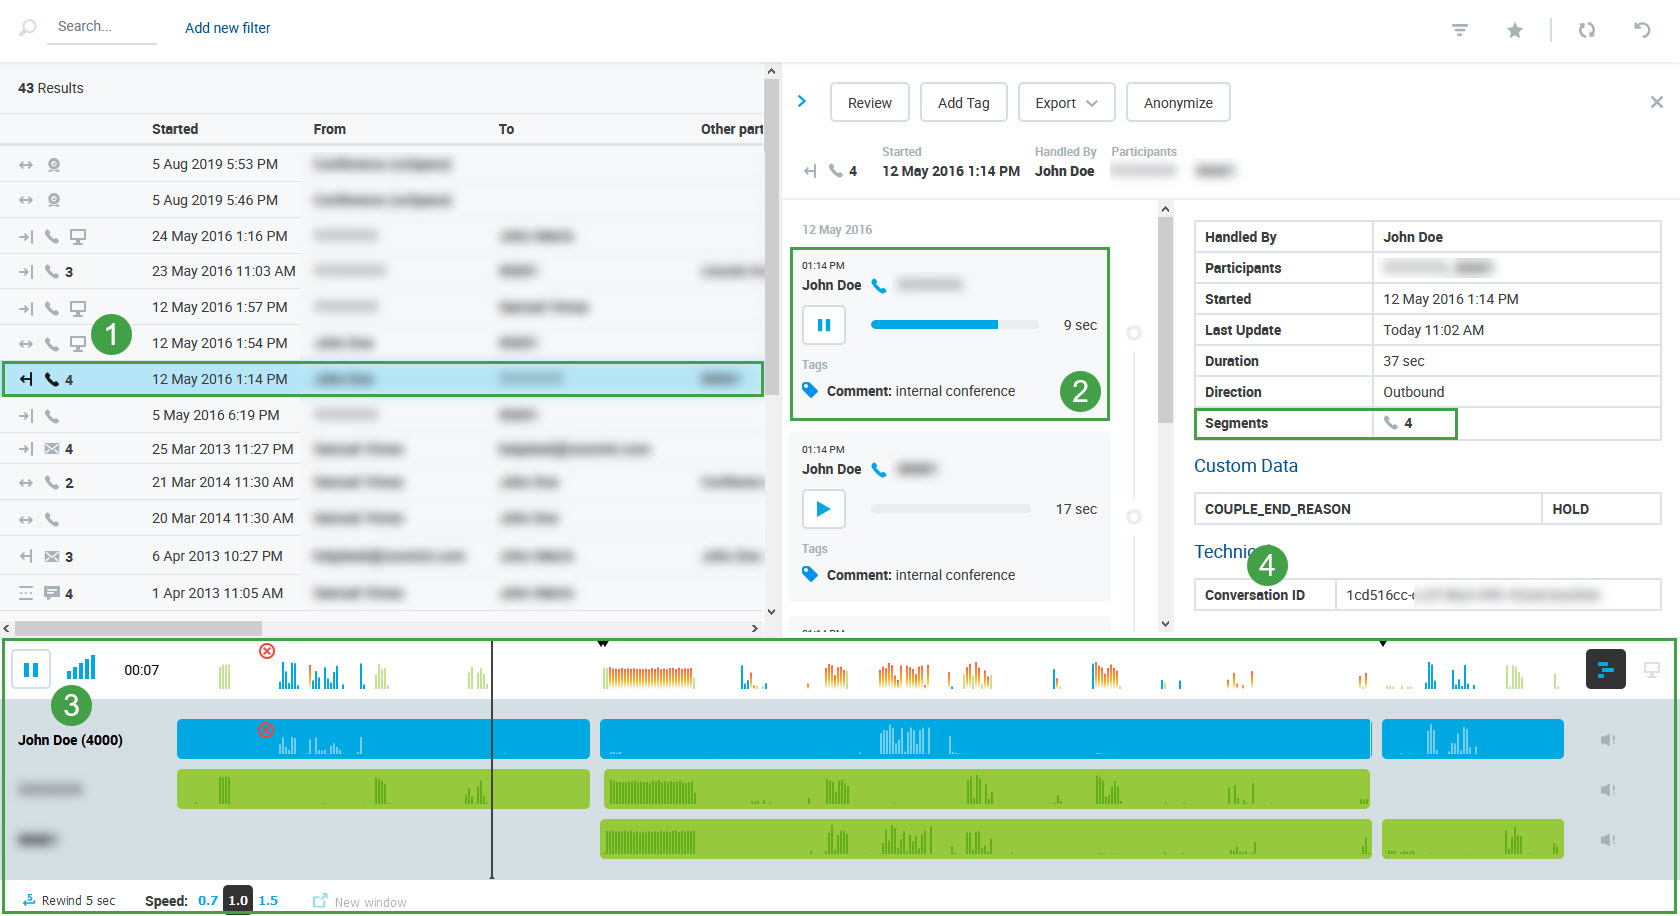
Task: Mute the John Doe (4000) audio track
Action: click(1607, 740)
